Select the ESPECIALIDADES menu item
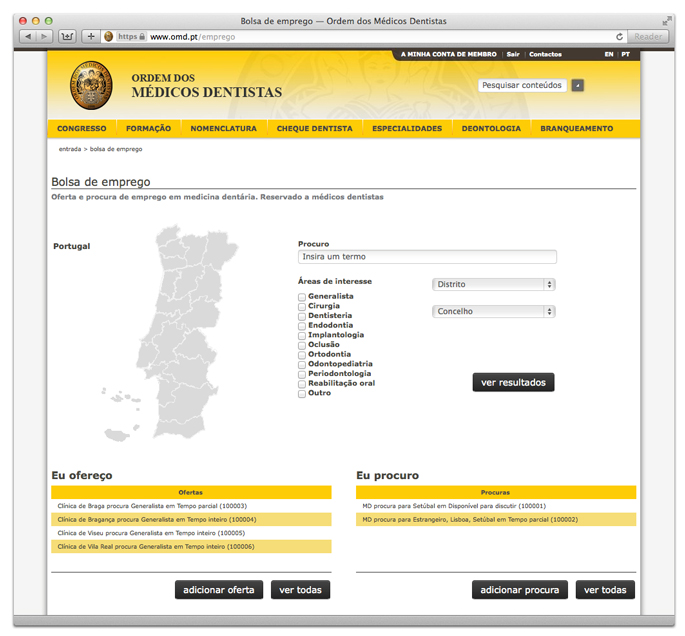The image size is (685, 636). 407,129
